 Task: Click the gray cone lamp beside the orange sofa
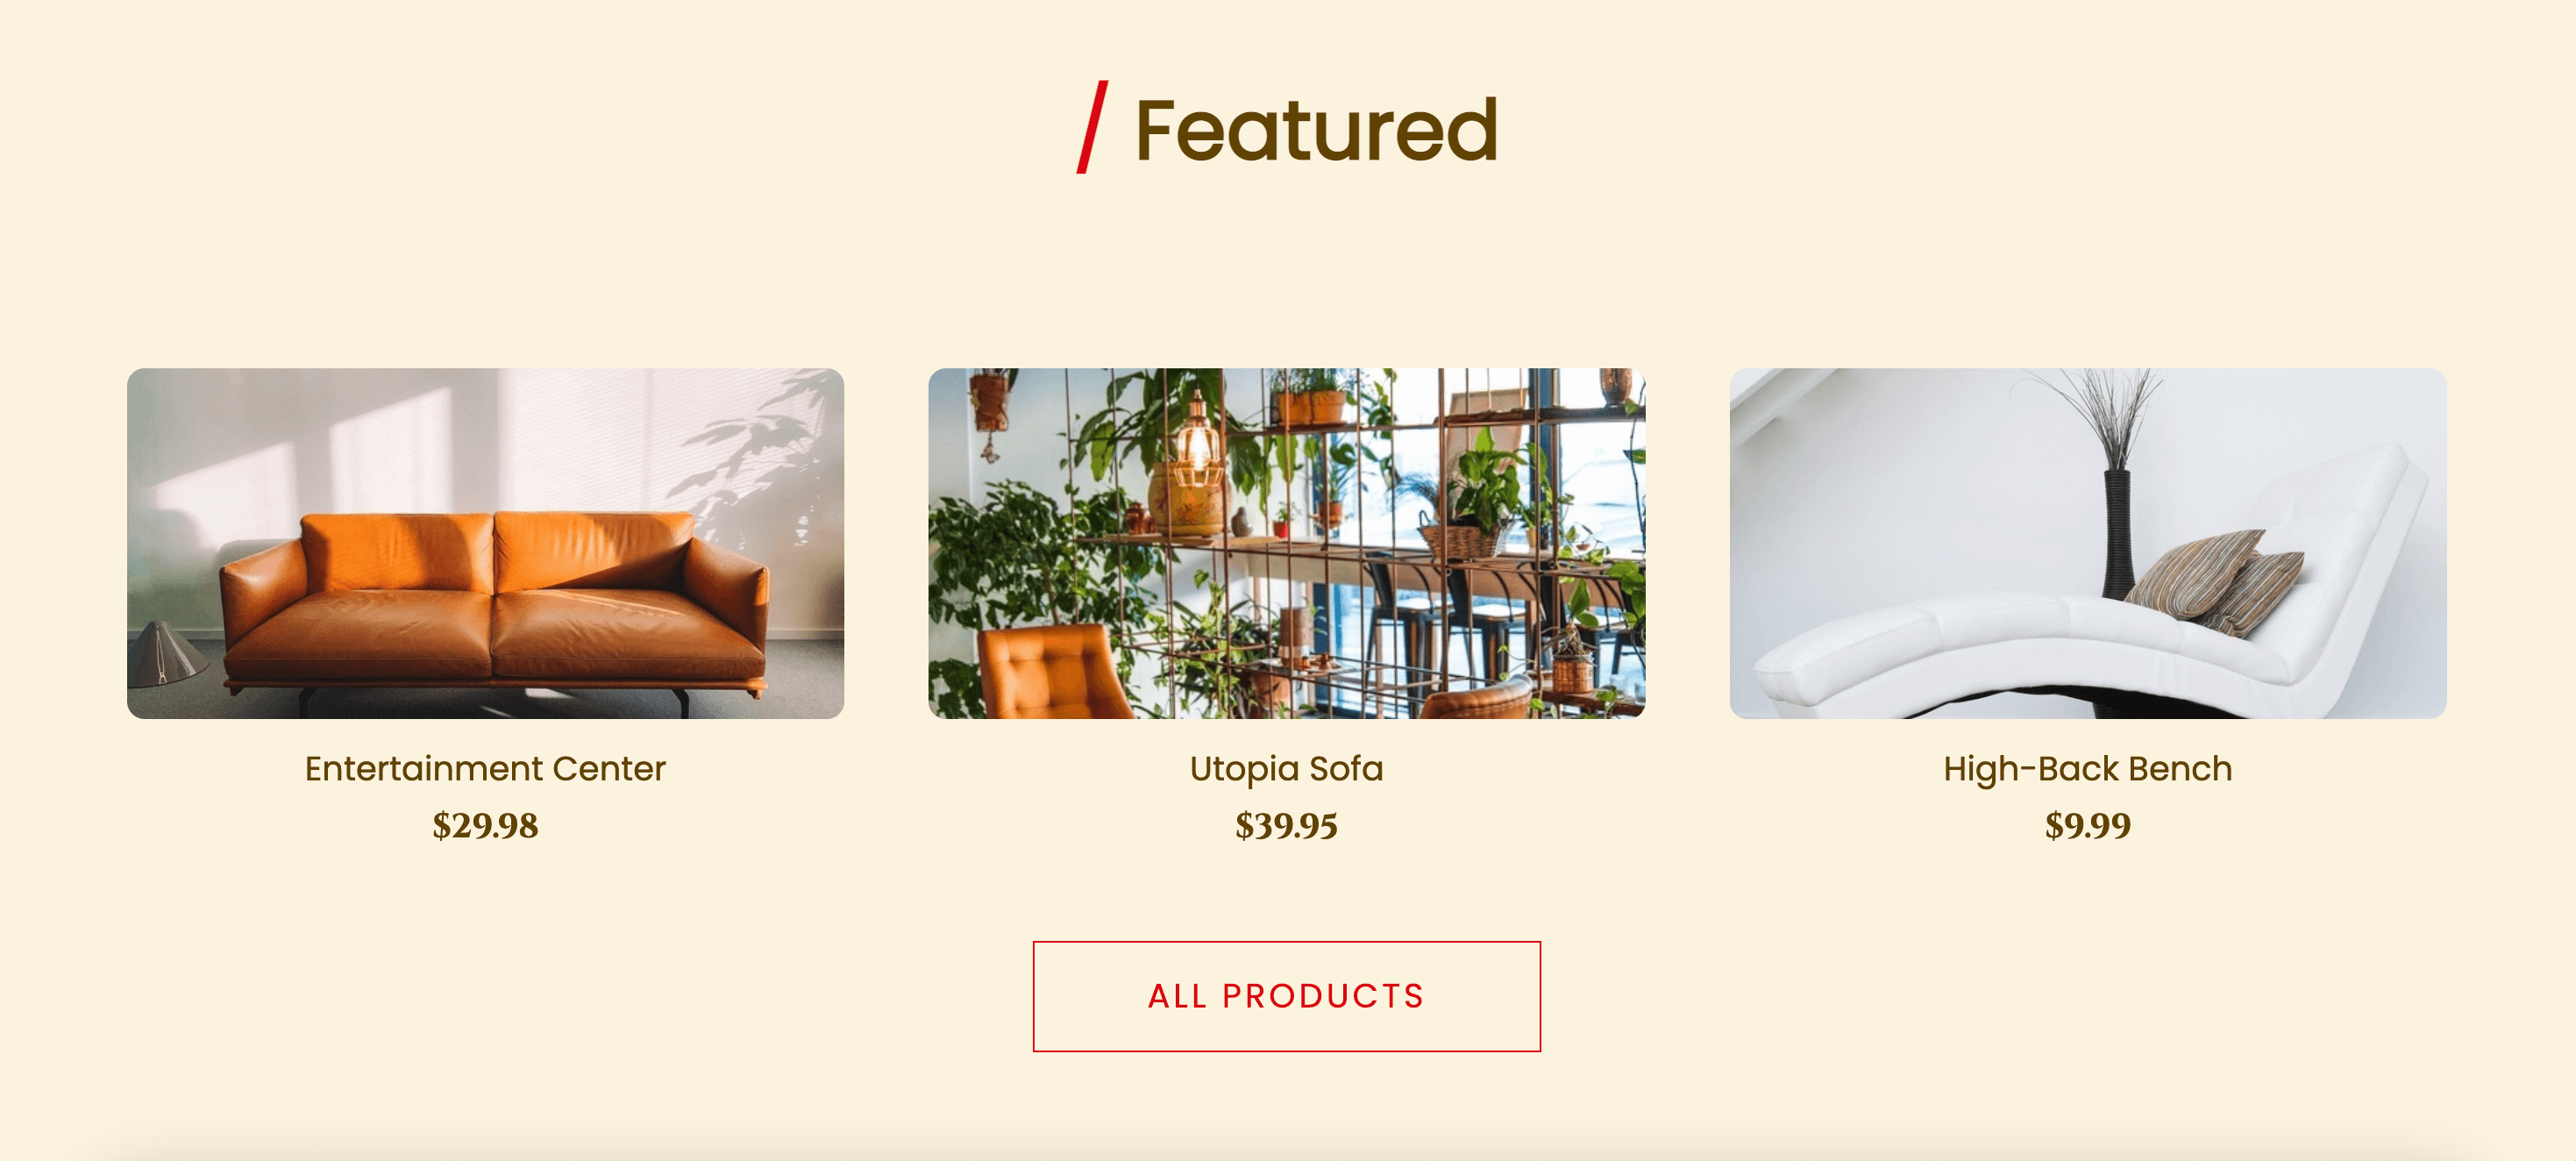(165, 653)
